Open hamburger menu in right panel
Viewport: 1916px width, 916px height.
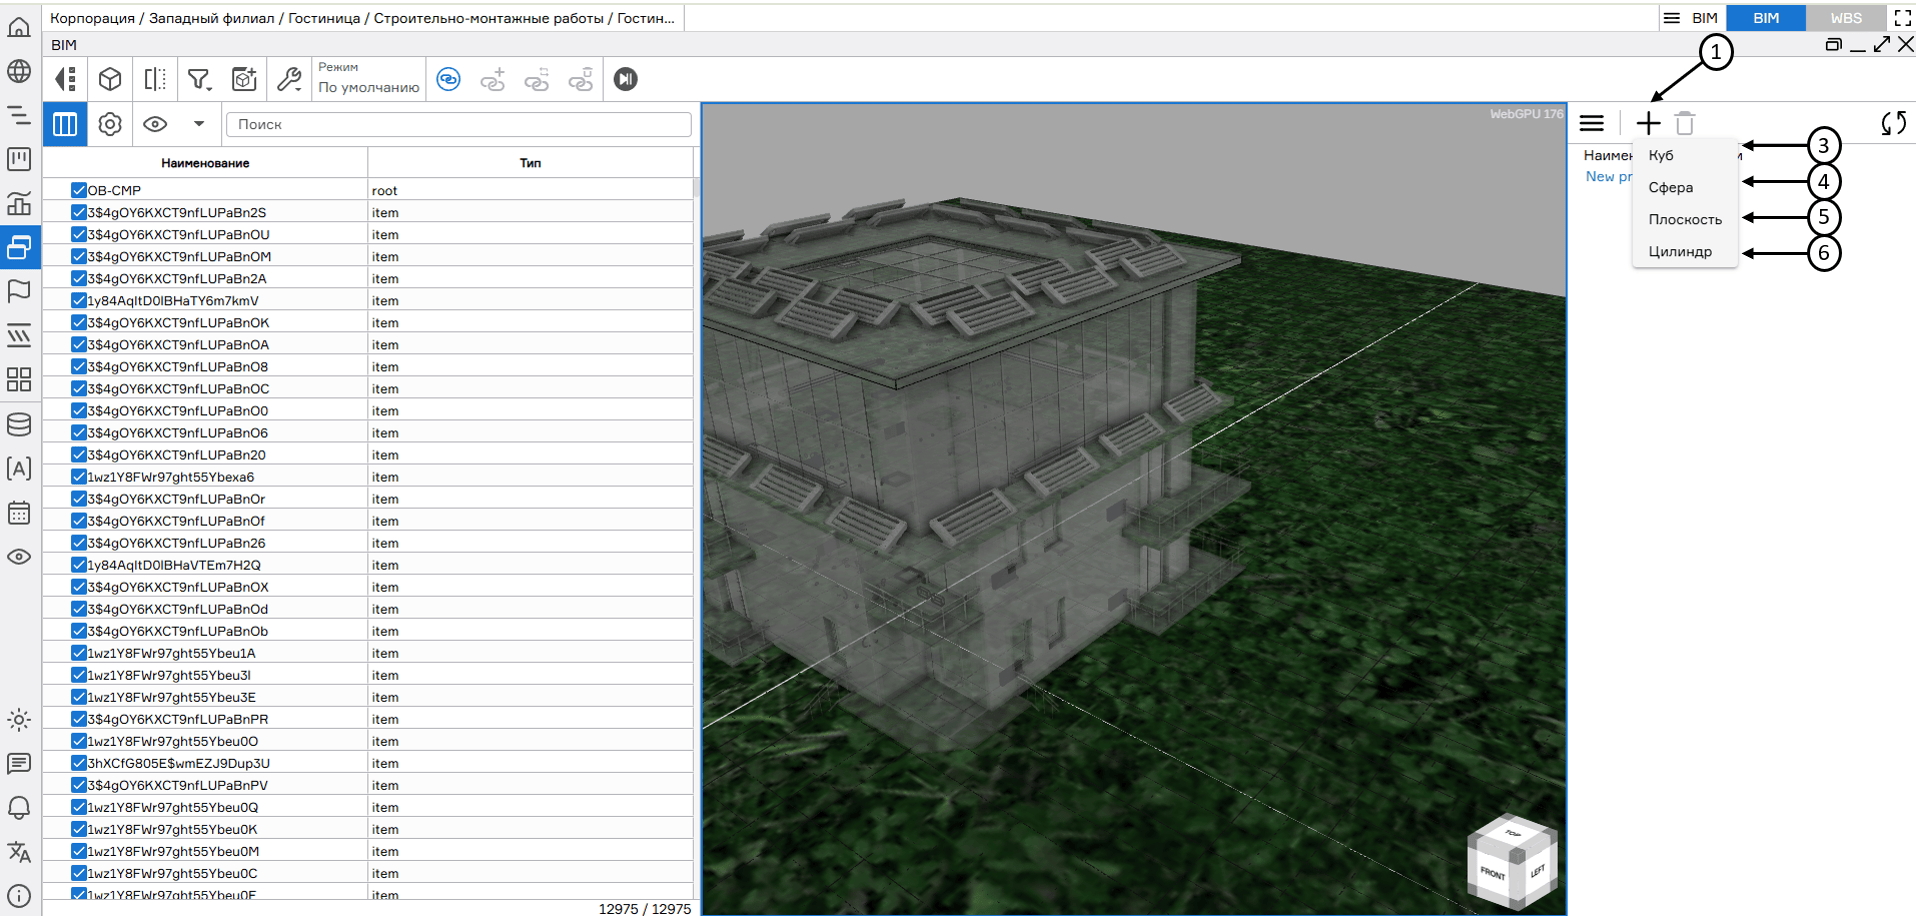[1592, 123]
